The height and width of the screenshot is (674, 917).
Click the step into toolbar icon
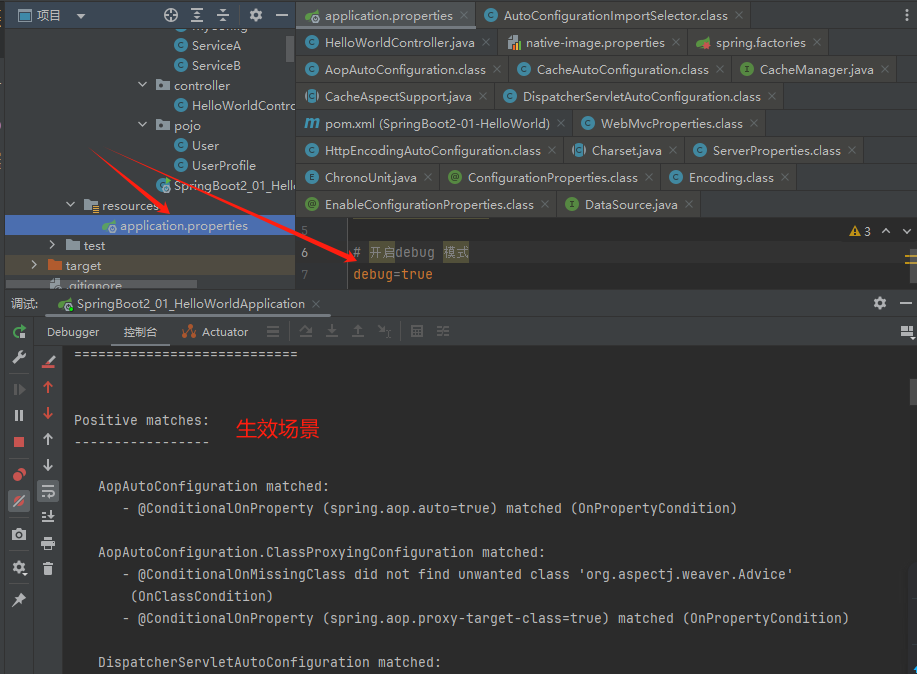(x=332, y=332)
